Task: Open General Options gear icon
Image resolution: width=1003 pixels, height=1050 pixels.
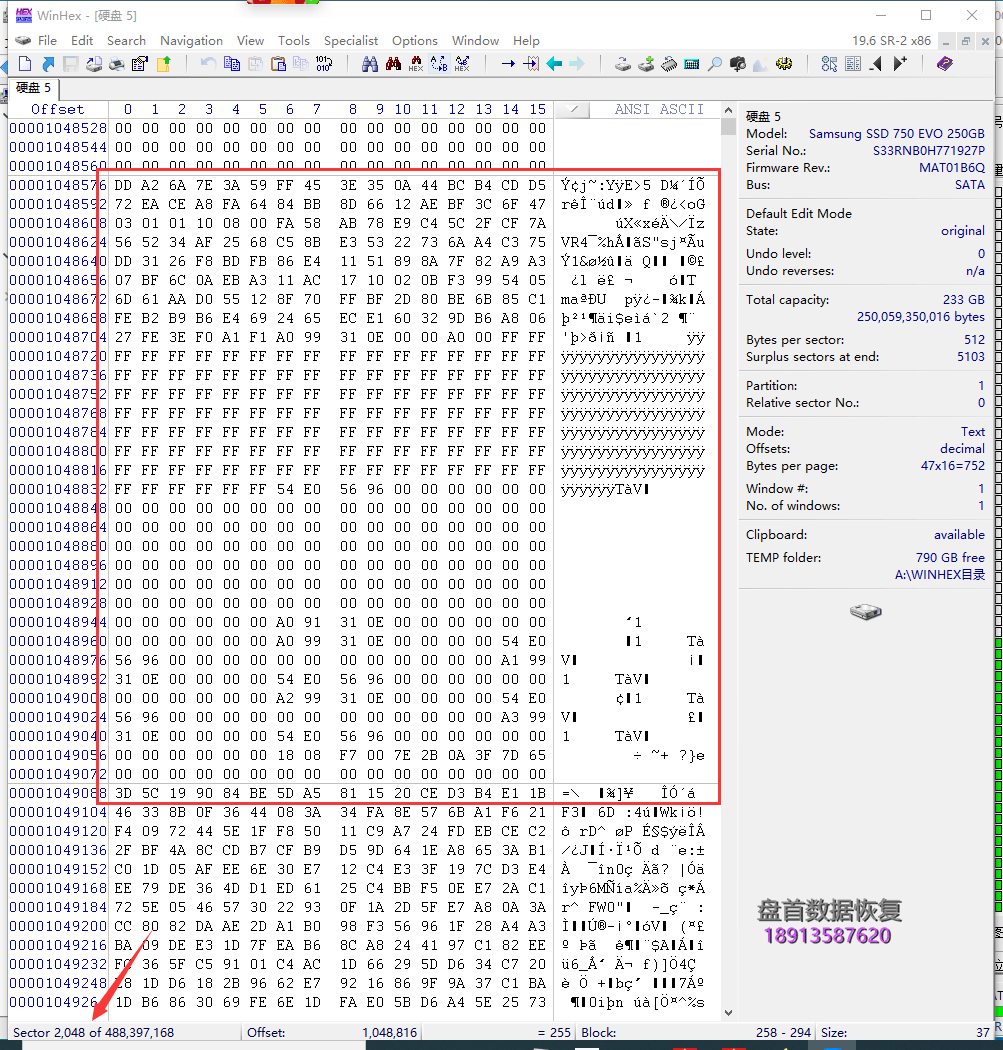Action: pos(784,64)
